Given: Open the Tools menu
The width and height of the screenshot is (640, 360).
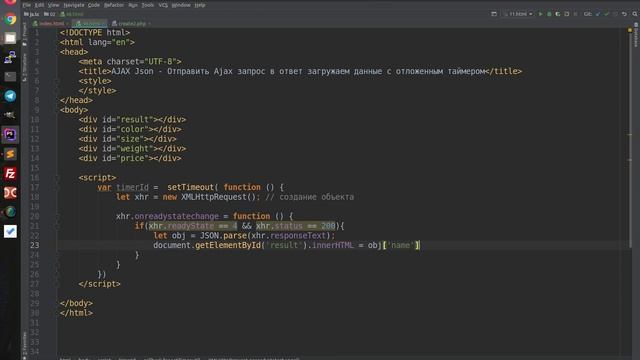Looking at the screenshot, I should [148, 5].
